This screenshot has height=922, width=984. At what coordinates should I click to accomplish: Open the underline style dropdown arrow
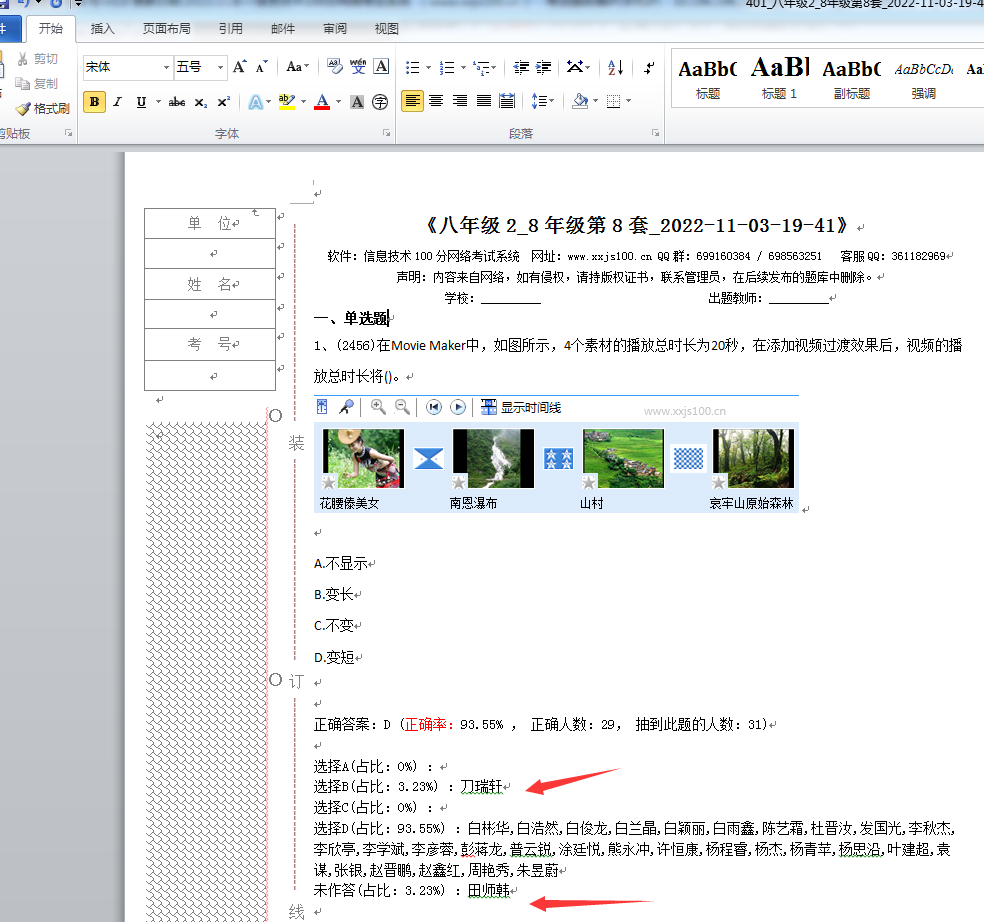pos(158,102)
